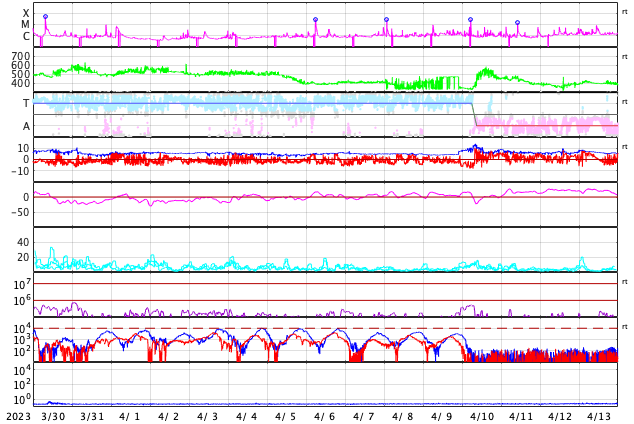Screen dimensions: 634x424
Task: Click the 4/ 1 date label
Action: [129, 417]
